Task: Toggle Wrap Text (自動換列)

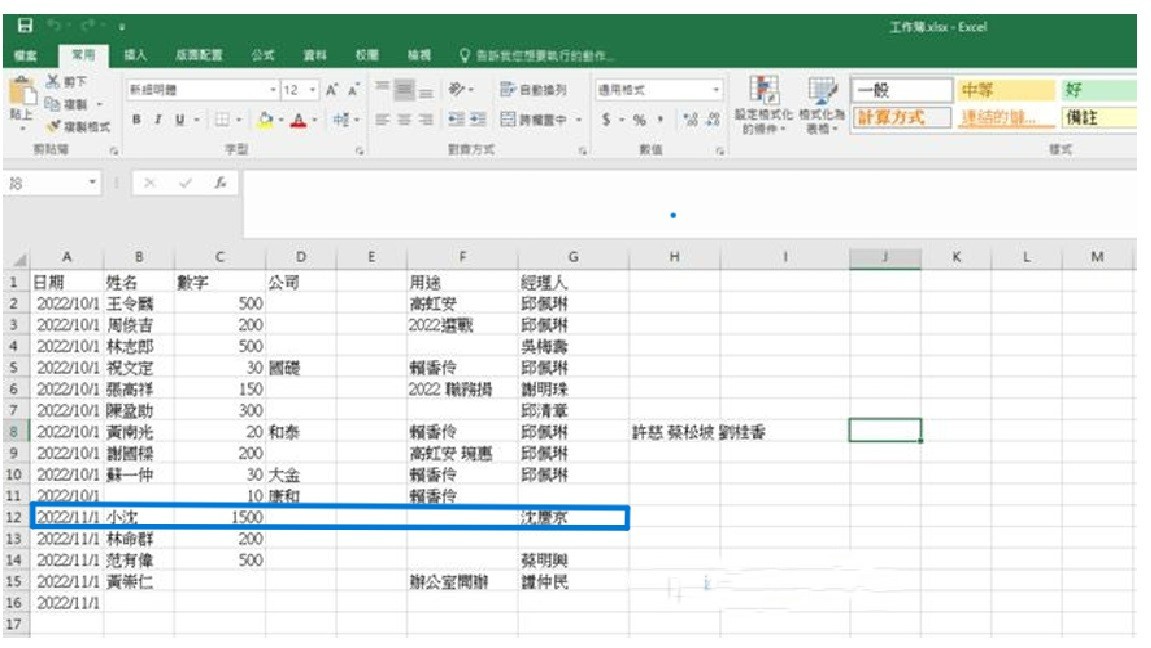Action: coord(534,90)
